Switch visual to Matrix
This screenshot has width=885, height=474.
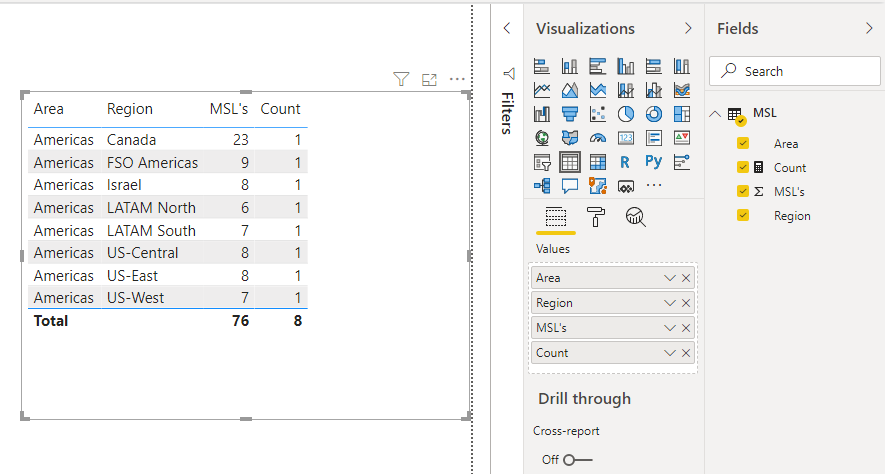(598, 163)
